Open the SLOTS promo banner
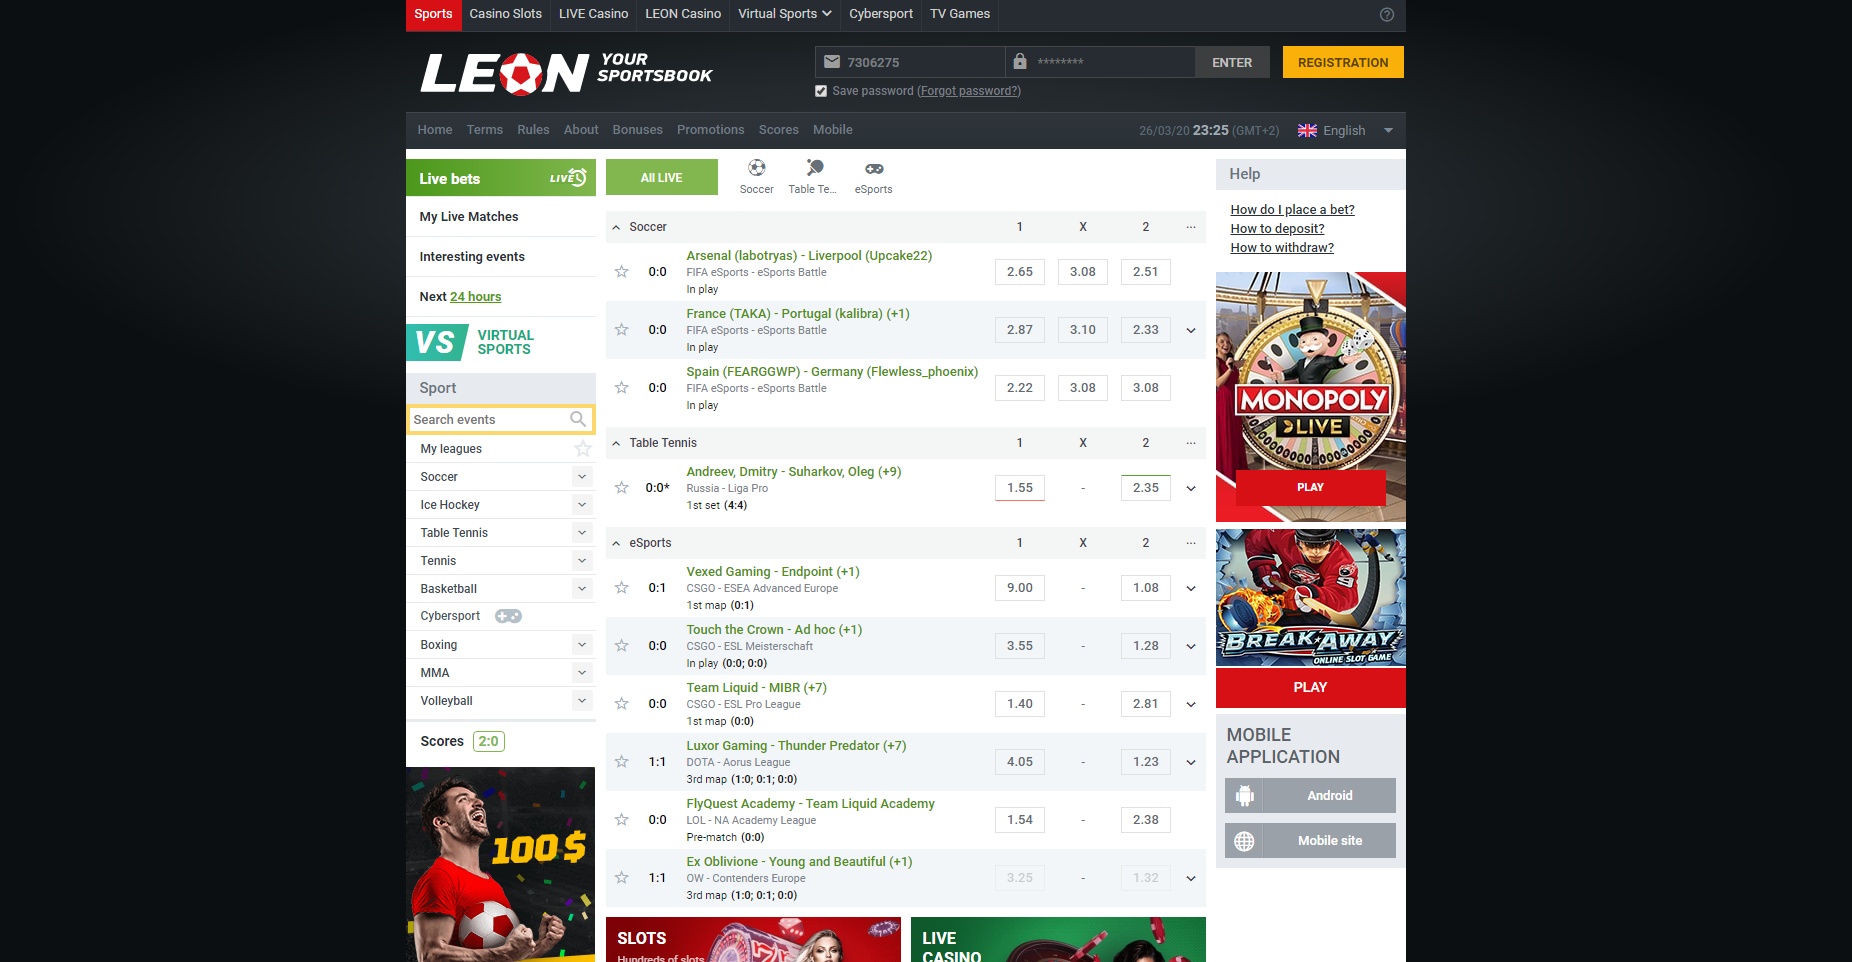The height and width of the screenshot is (962, 1852). pos(753,940)
